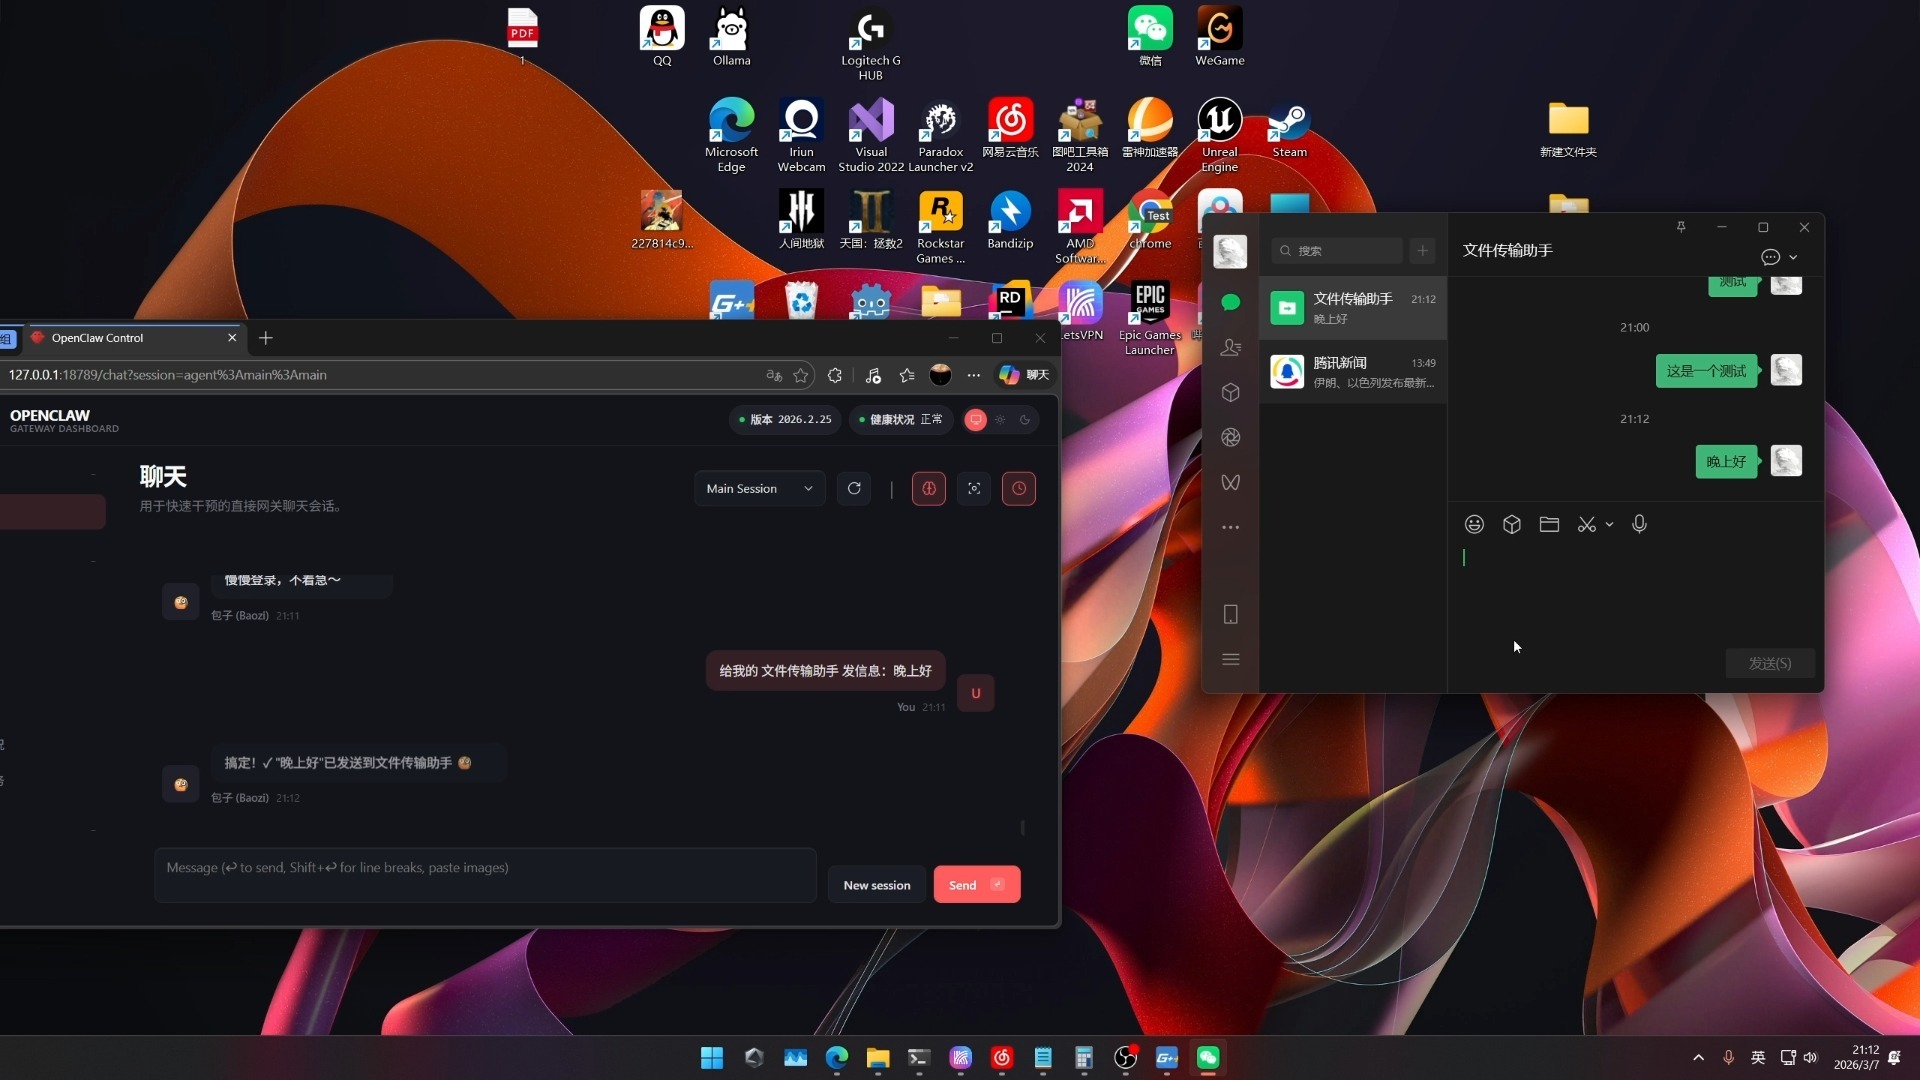This screenshot has width=1920, height=1080.
Task: Click the OpenClaw message input field
Action: 485,875
